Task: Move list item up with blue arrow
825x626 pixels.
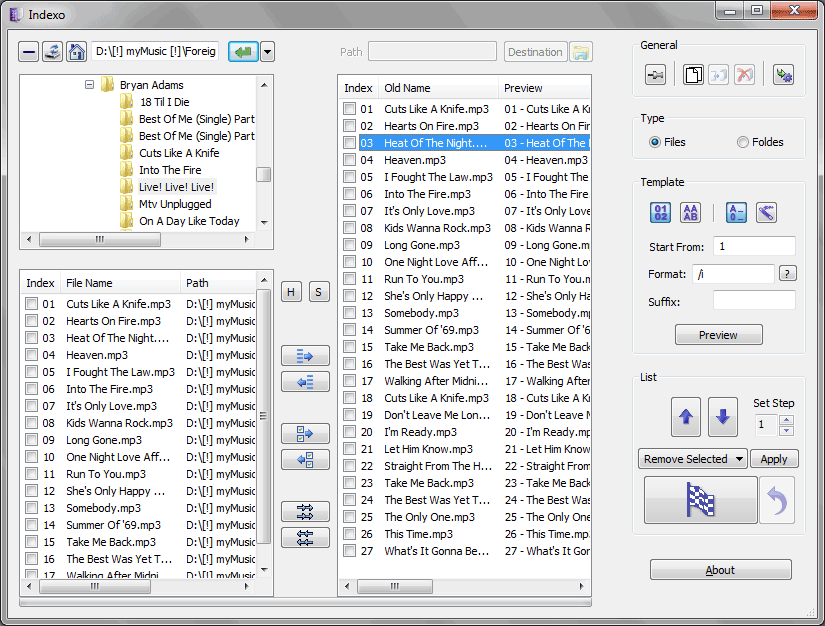Action: 685,417
